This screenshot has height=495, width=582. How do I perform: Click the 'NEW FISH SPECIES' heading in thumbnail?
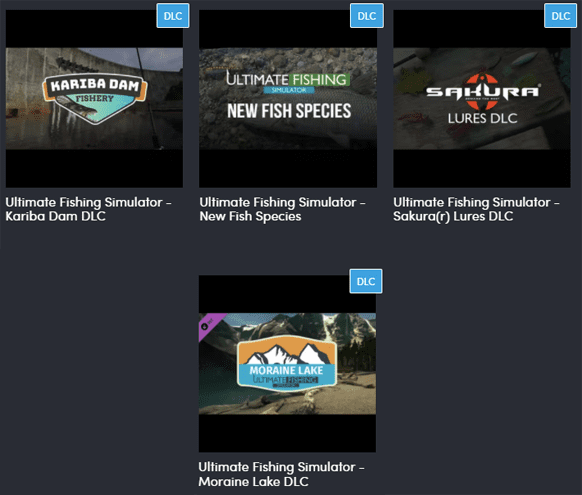[289, 111]
